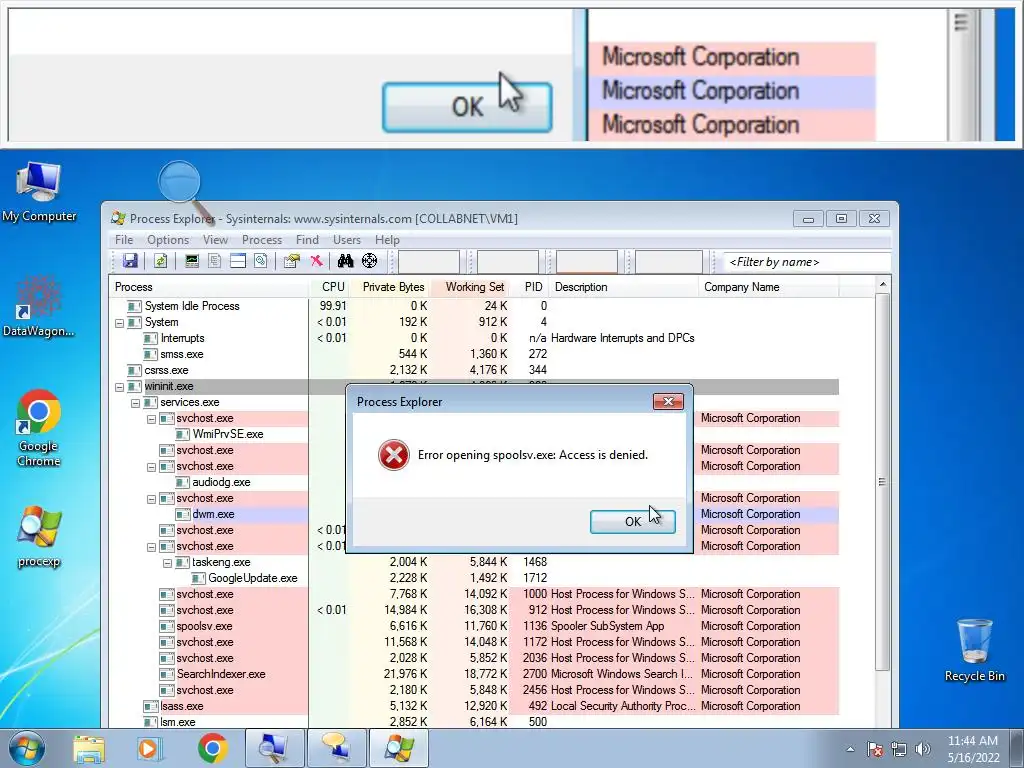Click OK in the error dialog
Viewport: 1024px width, 768px height.
tap(632, 522)
